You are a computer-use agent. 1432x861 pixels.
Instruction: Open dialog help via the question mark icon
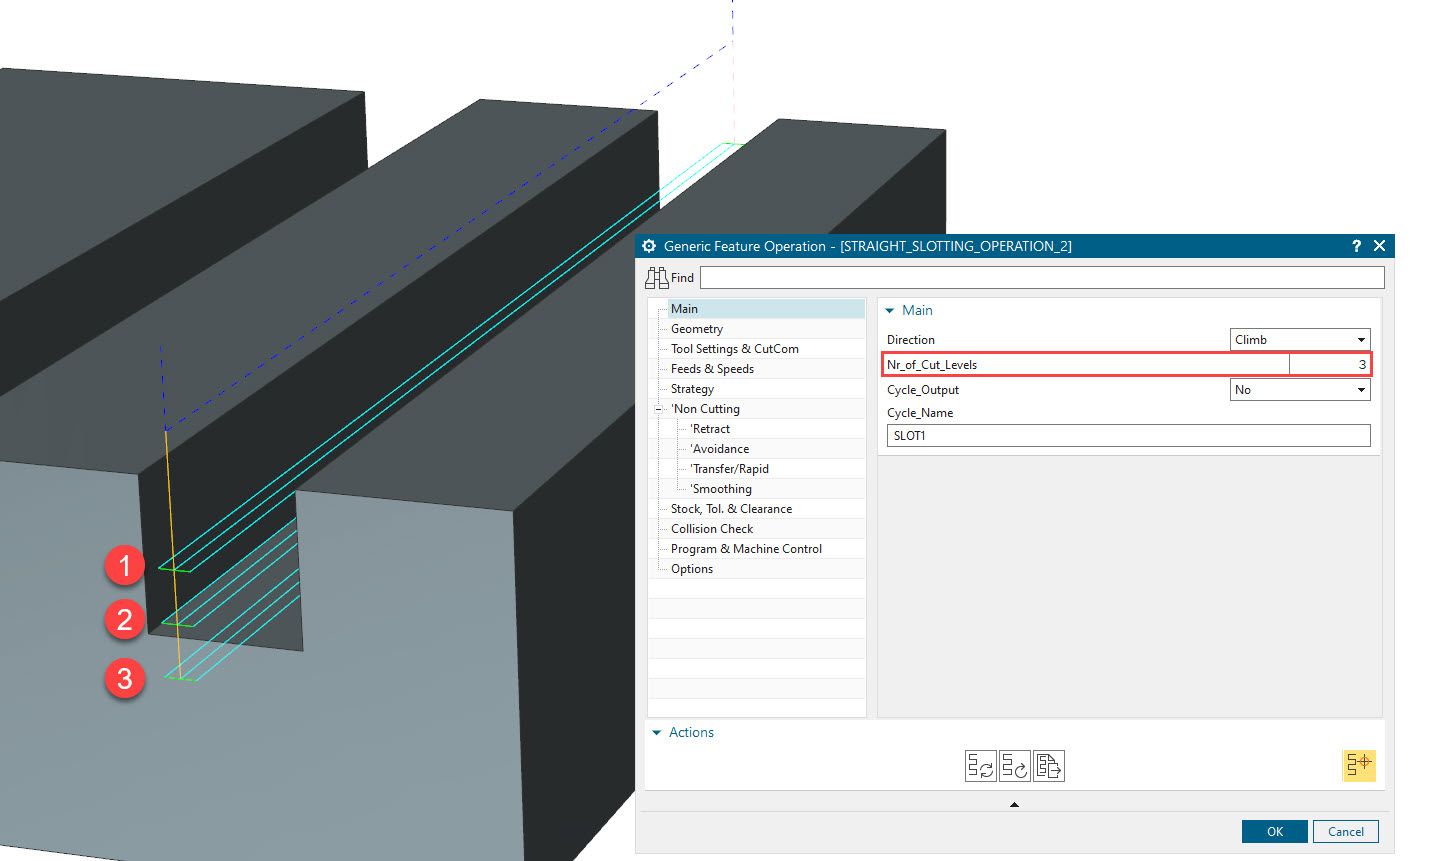1355,245
